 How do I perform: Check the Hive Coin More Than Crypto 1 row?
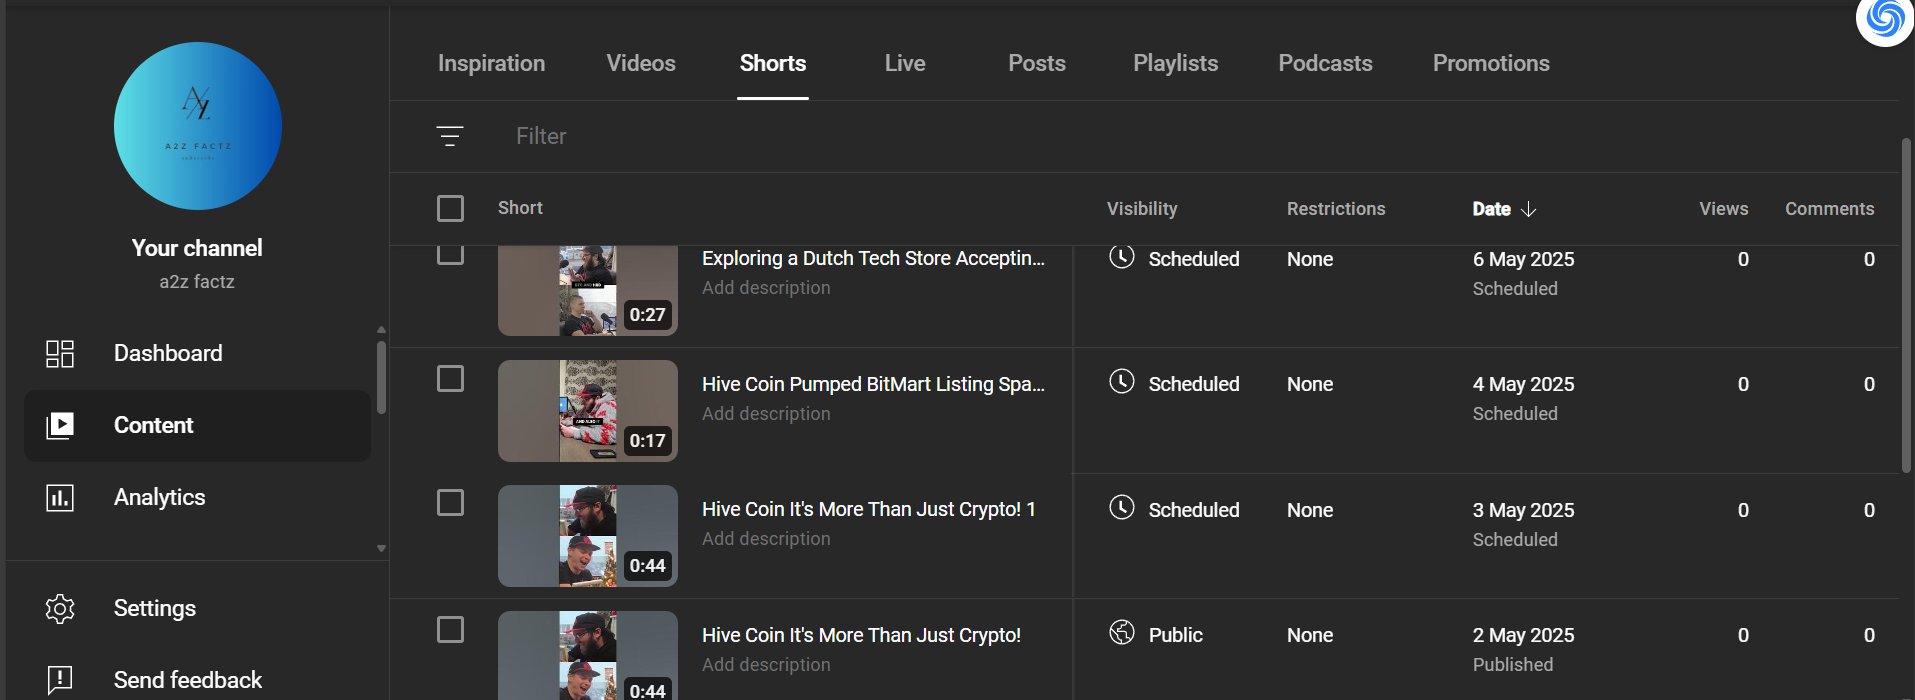[x=451, y=503]
